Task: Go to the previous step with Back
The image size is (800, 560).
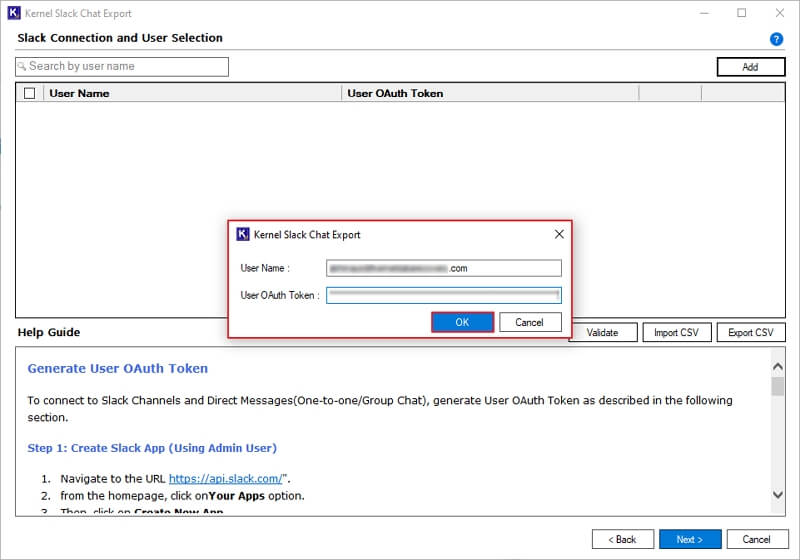Action: point(622,539)
